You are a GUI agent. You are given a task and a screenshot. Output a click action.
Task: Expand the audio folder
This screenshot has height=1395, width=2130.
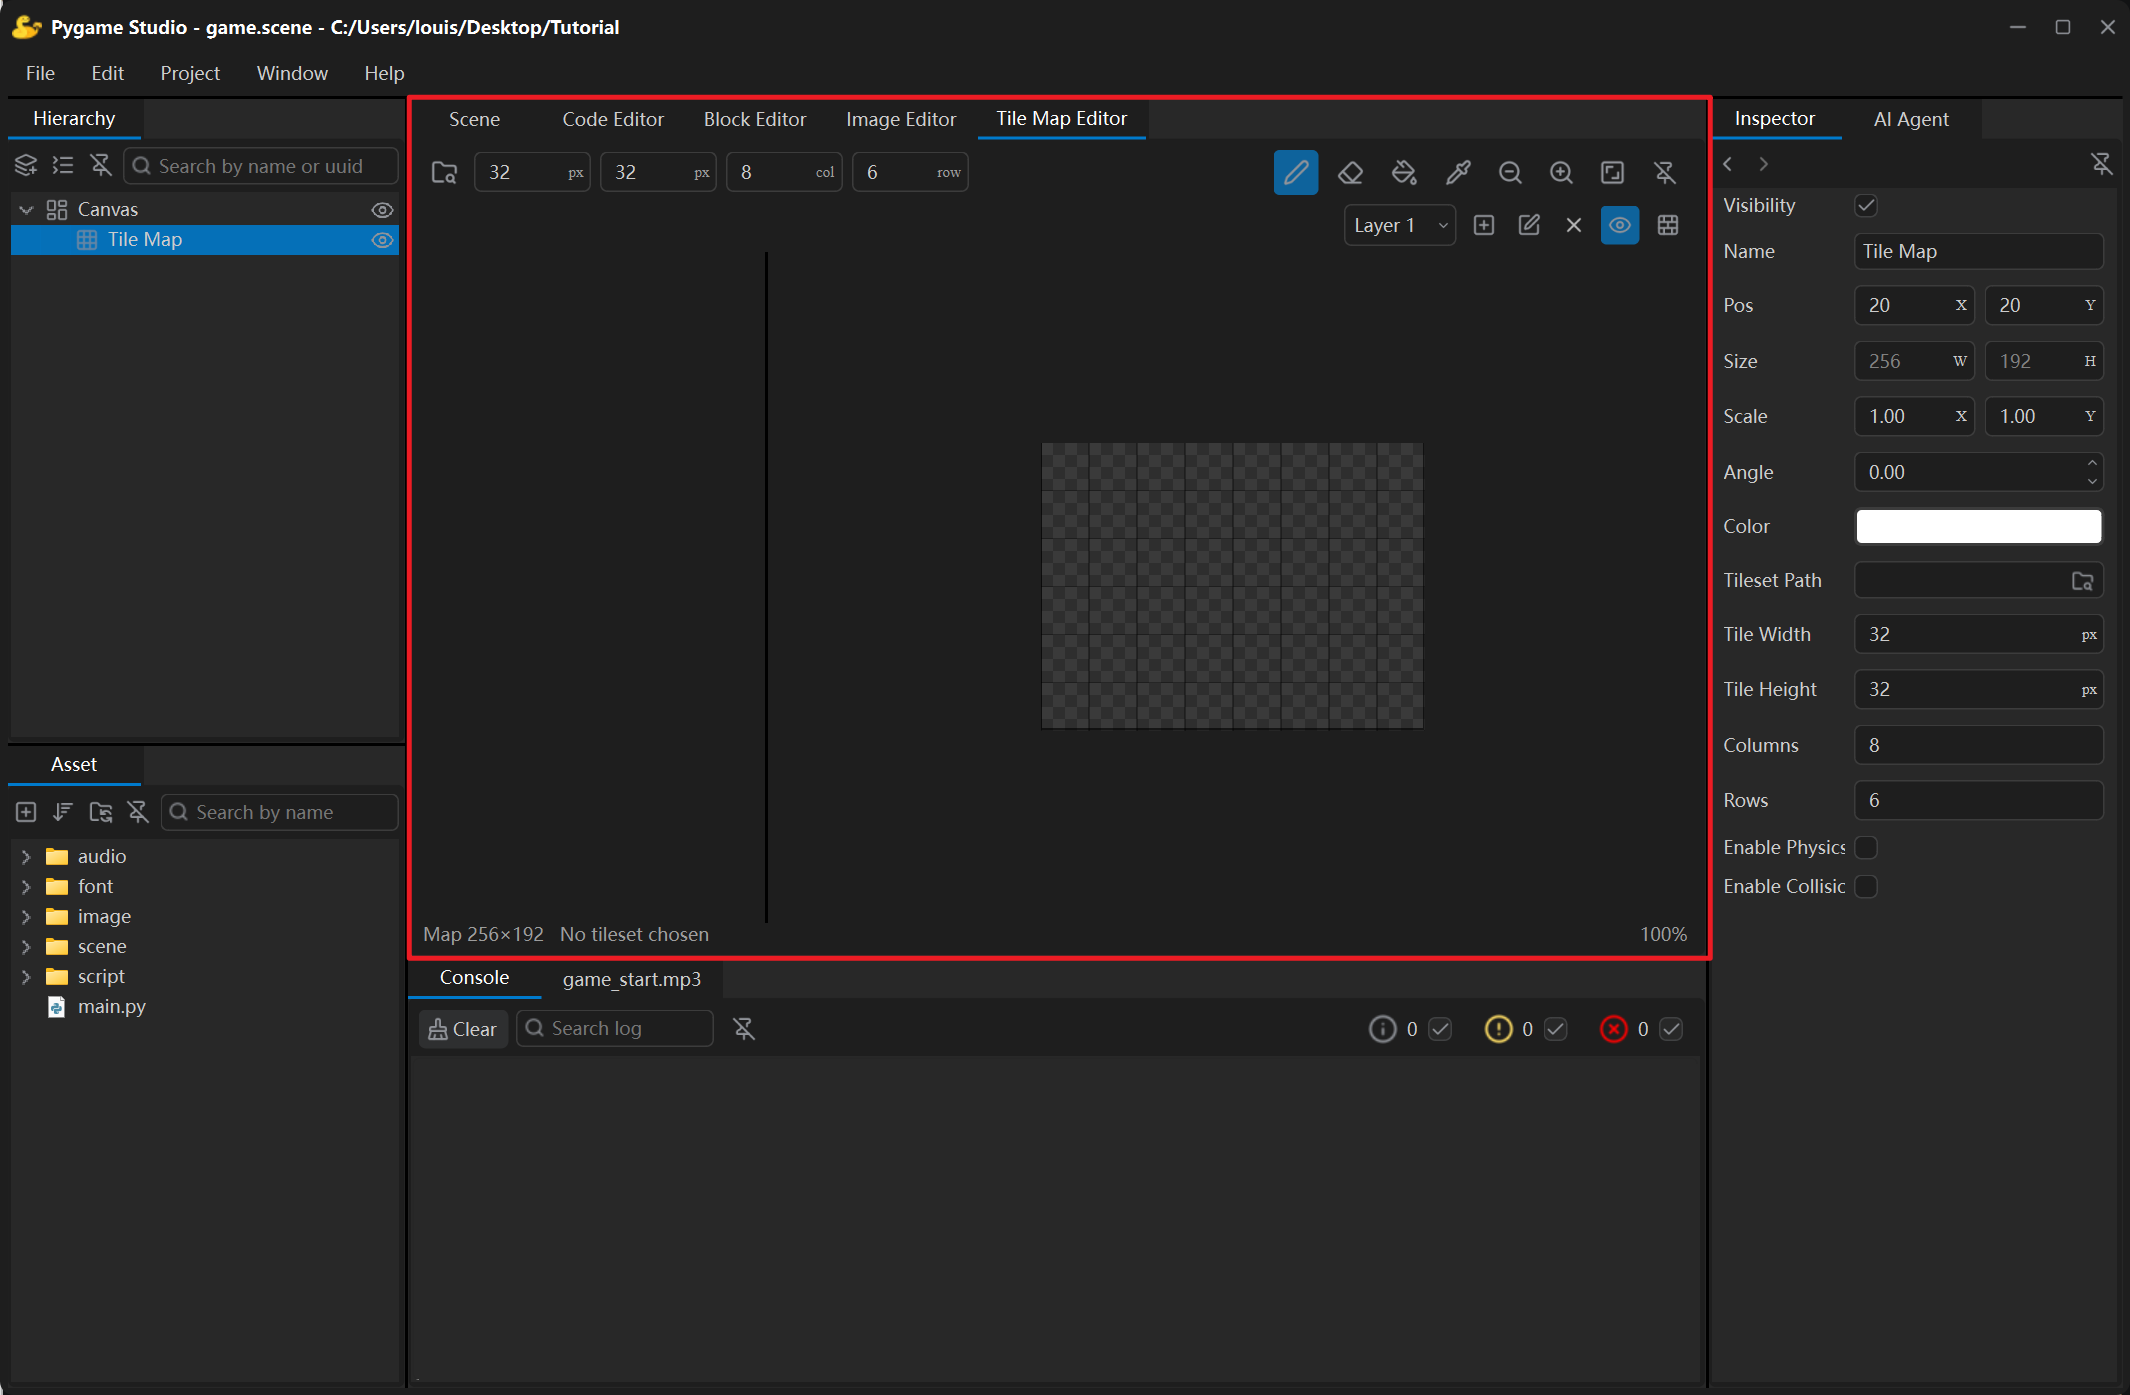(27, 857)
